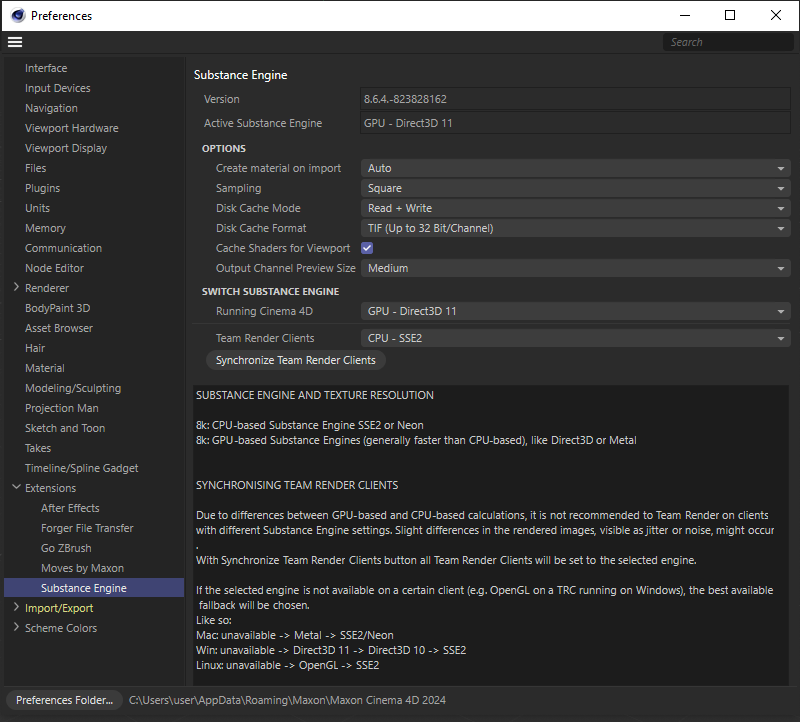Image resolution: width=800 pixels, height=722 pixels.
Task: Select Navigation preferences
Action: click(51, 108)
